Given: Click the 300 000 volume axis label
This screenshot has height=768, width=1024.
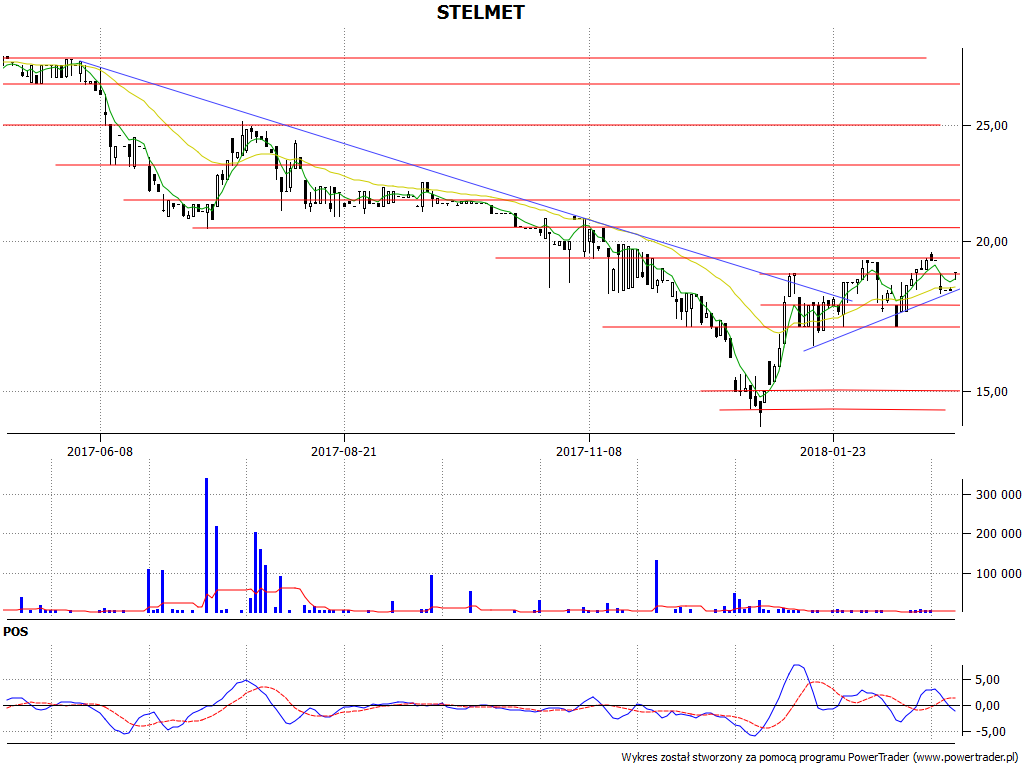Looking at the screenshot, I should coord(999,495).
